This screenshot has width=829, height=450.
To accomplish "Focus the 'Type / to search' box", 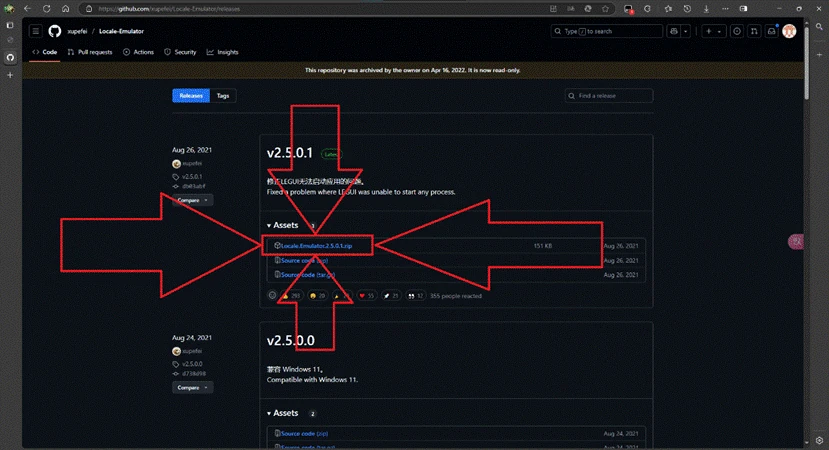I will tap(606, 31).
